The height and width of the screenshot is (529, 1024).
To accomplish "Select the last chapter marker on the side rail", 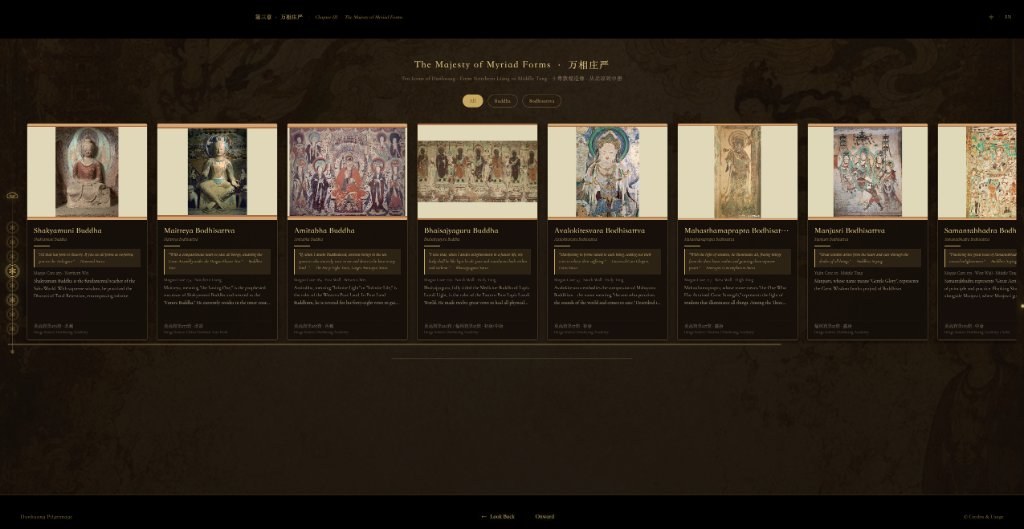I will (12, 329).
